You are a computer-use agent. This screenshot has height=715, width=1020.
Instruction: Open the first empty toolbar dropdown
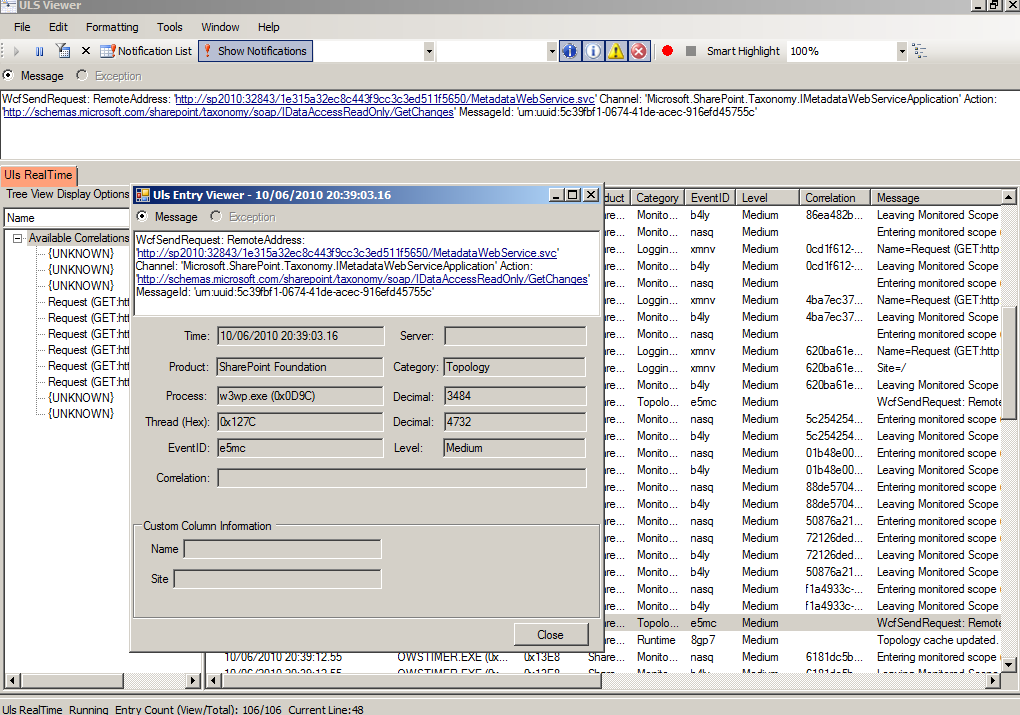pyautogui.click(x=429, y=51)
